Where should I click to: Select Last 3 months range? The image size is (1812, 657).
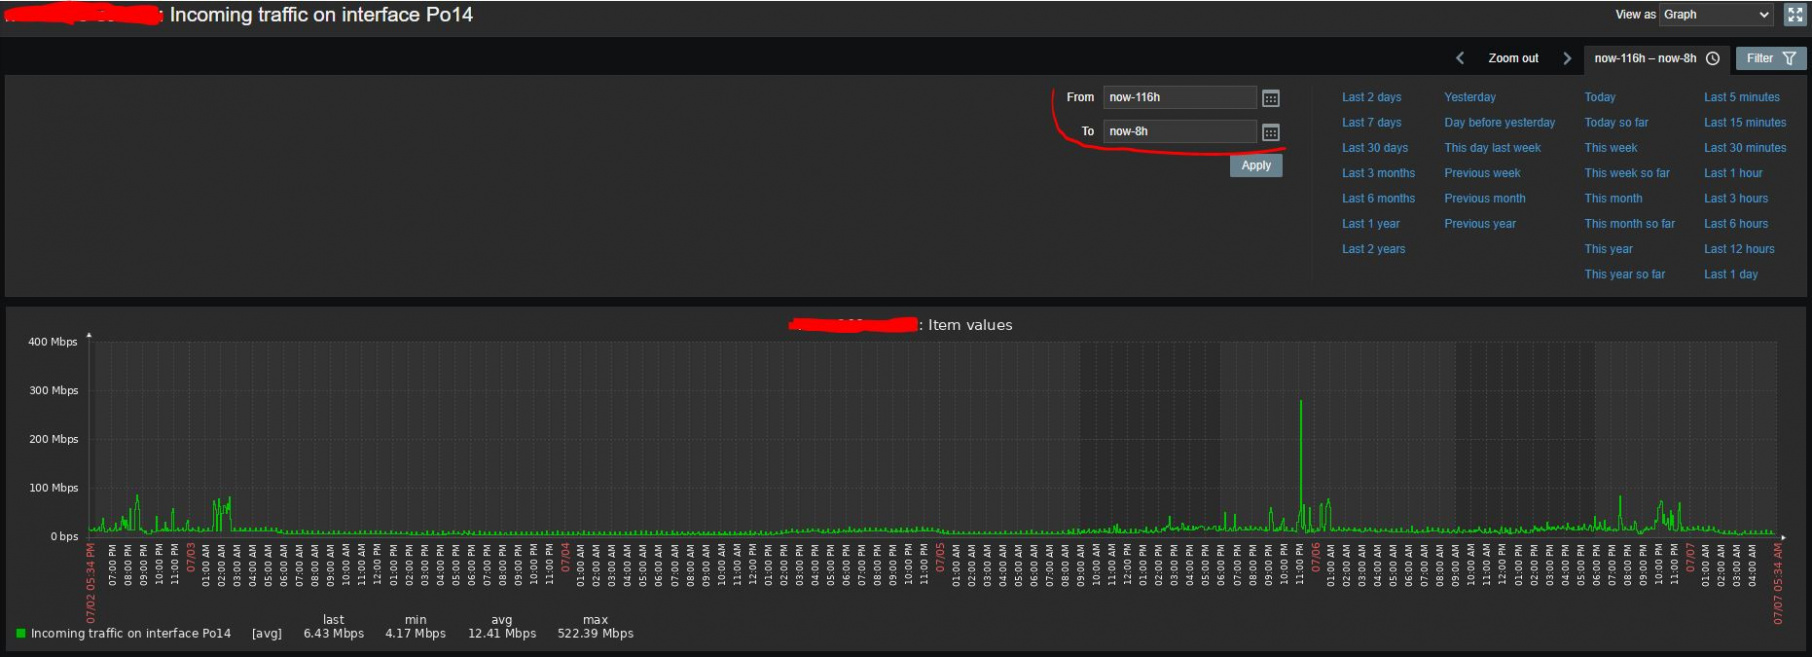tap(1378, 173)
